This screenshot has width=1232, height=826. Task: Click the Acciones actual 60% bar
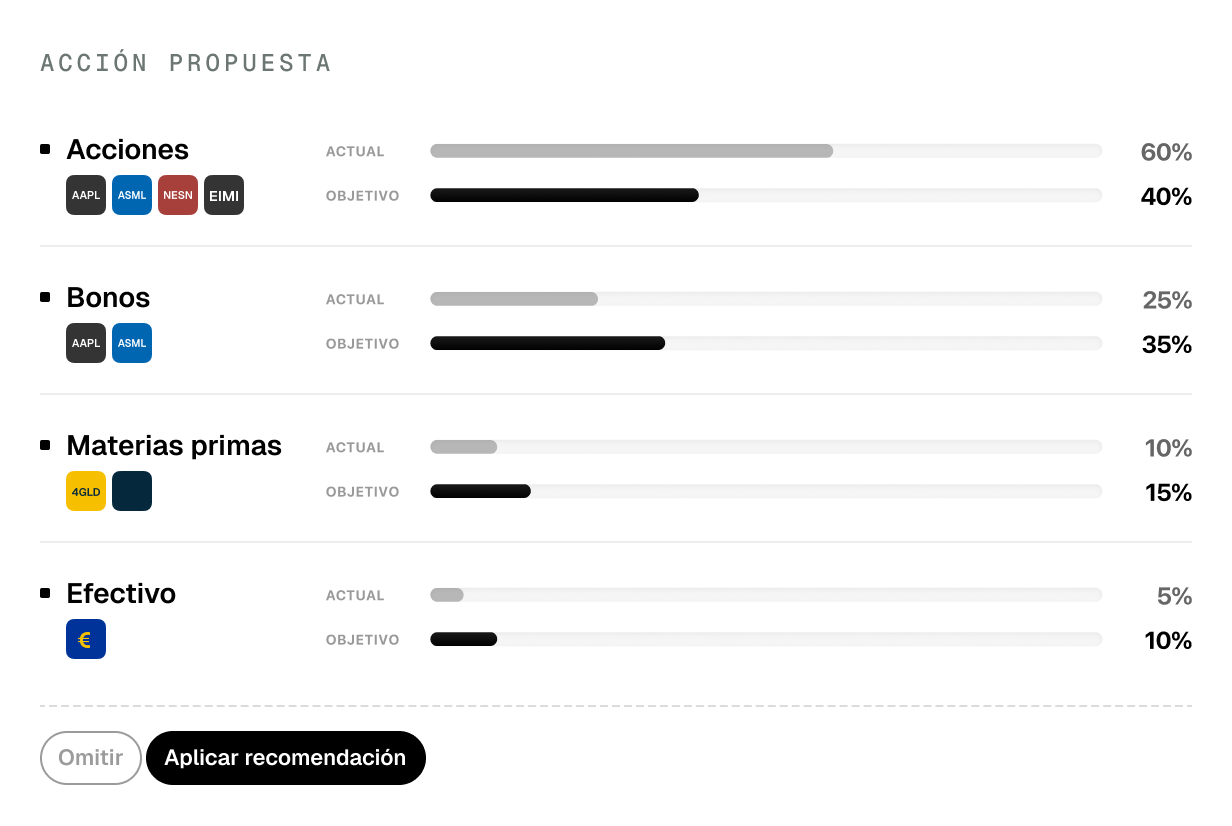click(x=766, y=151)
